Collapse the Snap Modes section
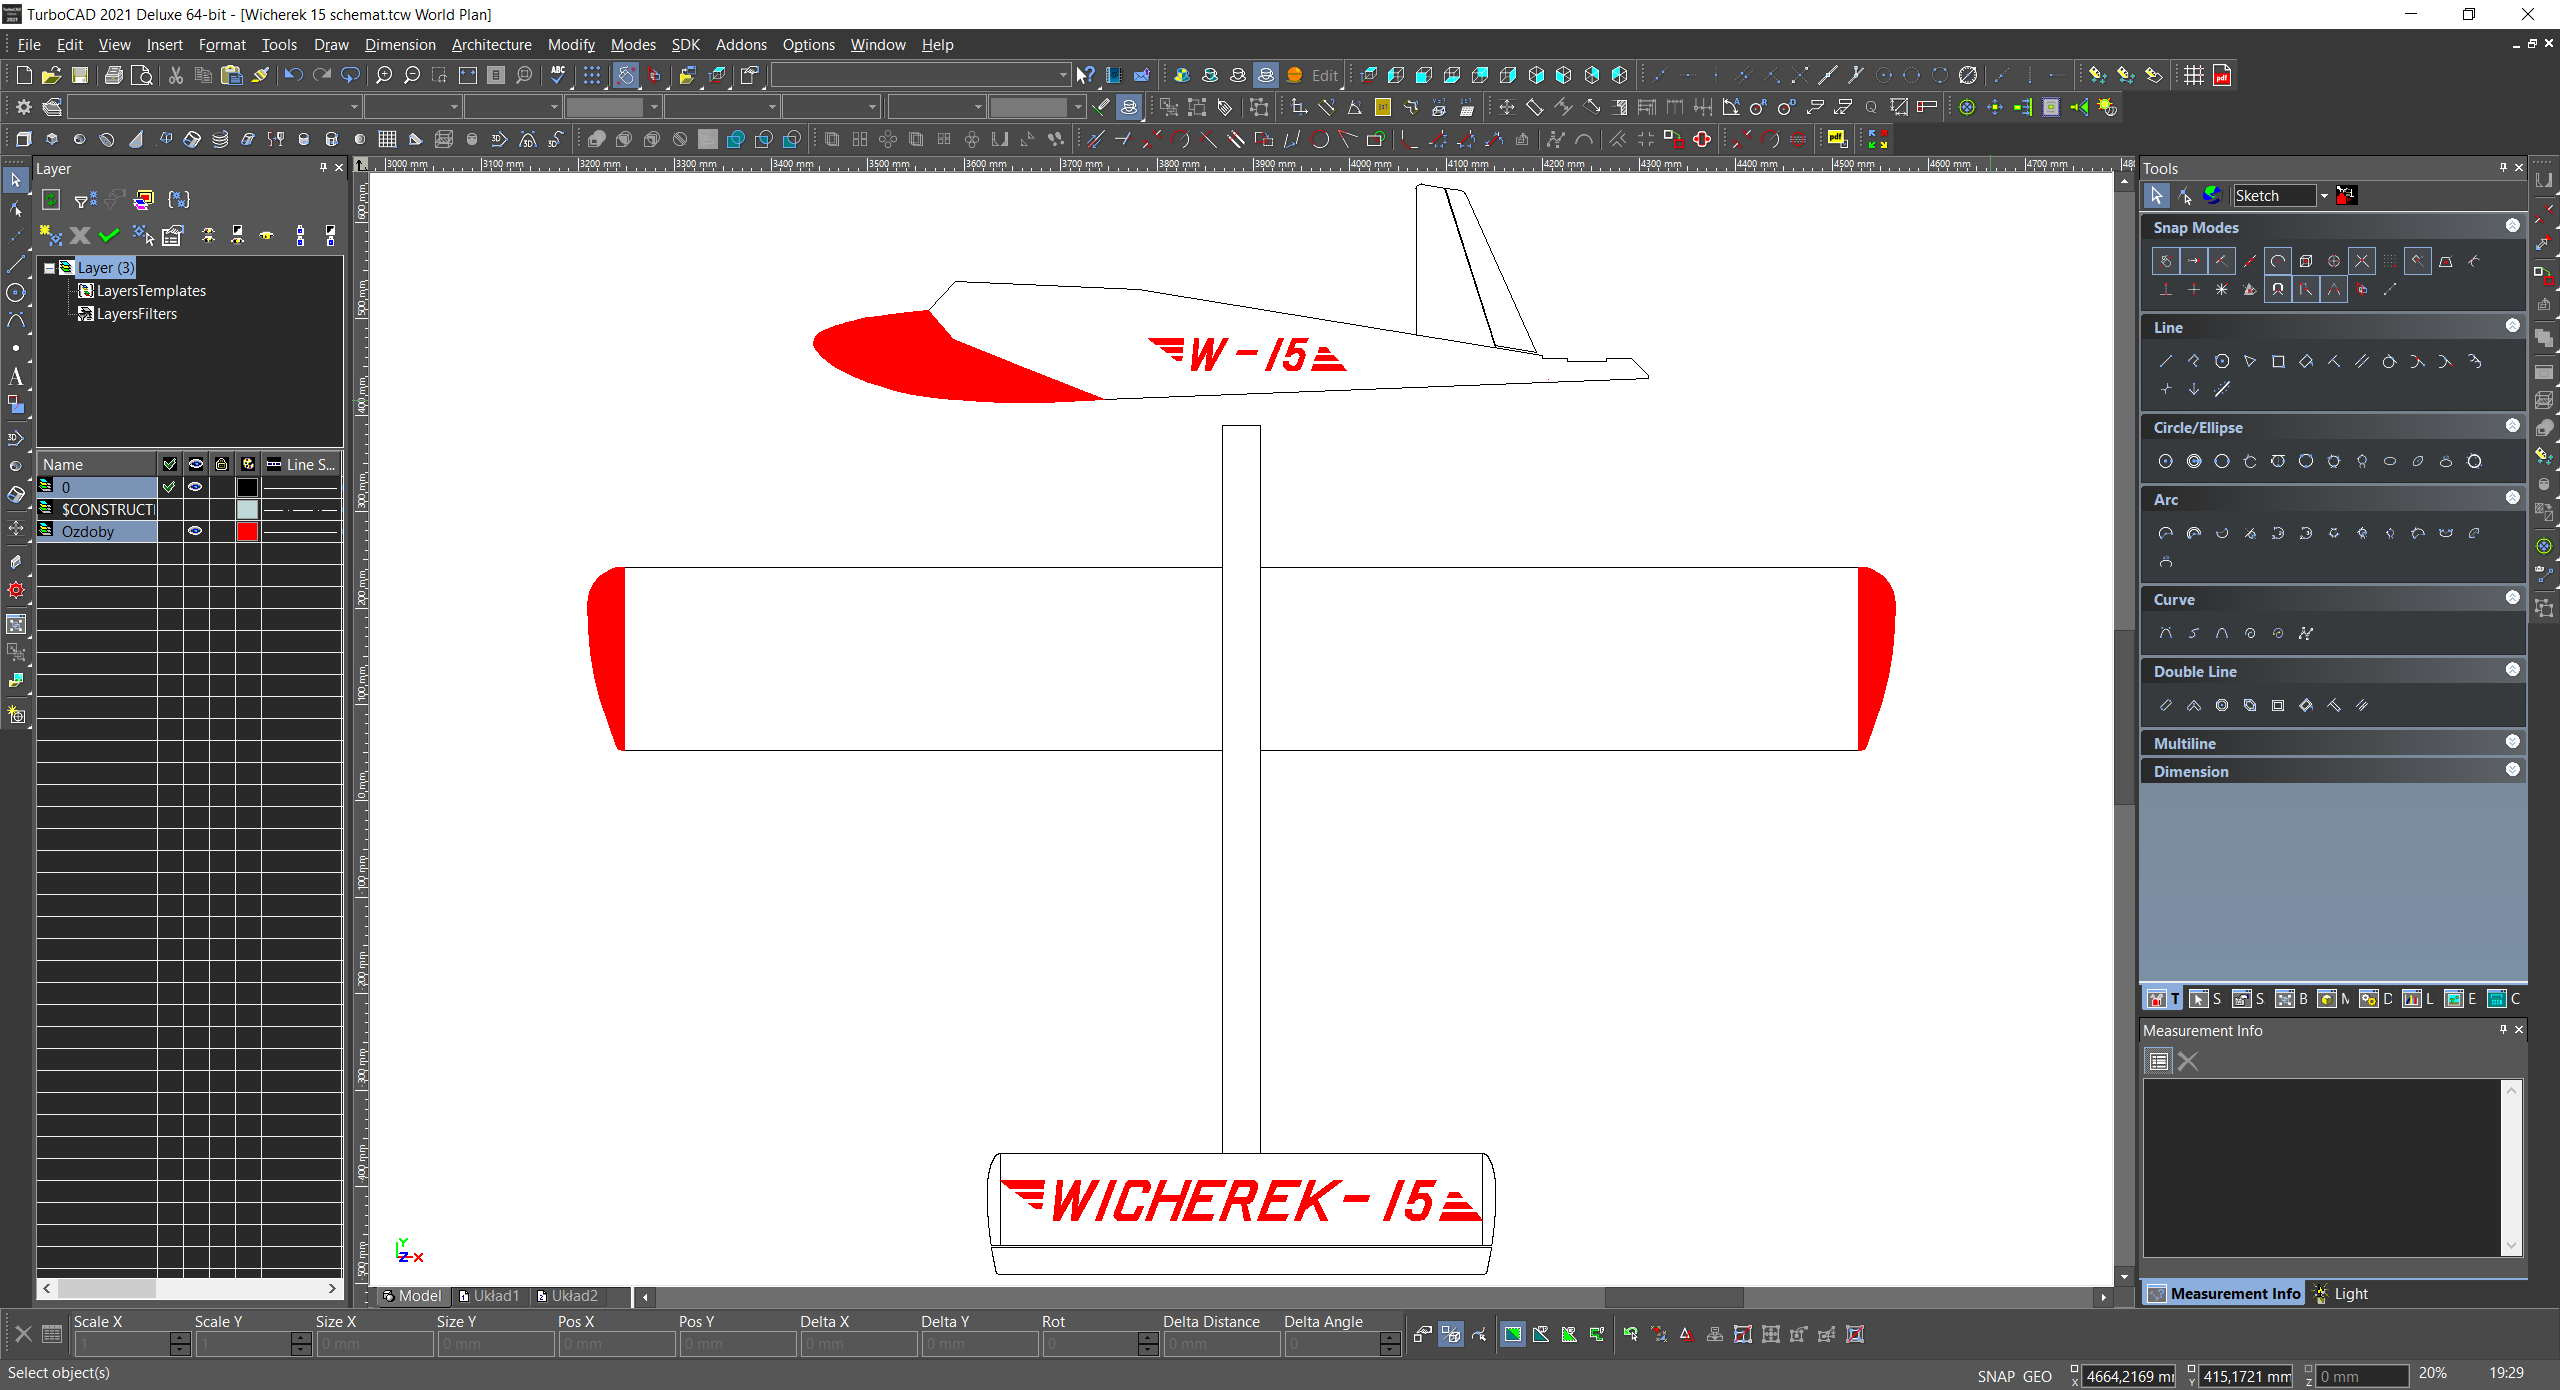The height and width of the screenshot is (1390, 2560). (x=2512, y=226)
